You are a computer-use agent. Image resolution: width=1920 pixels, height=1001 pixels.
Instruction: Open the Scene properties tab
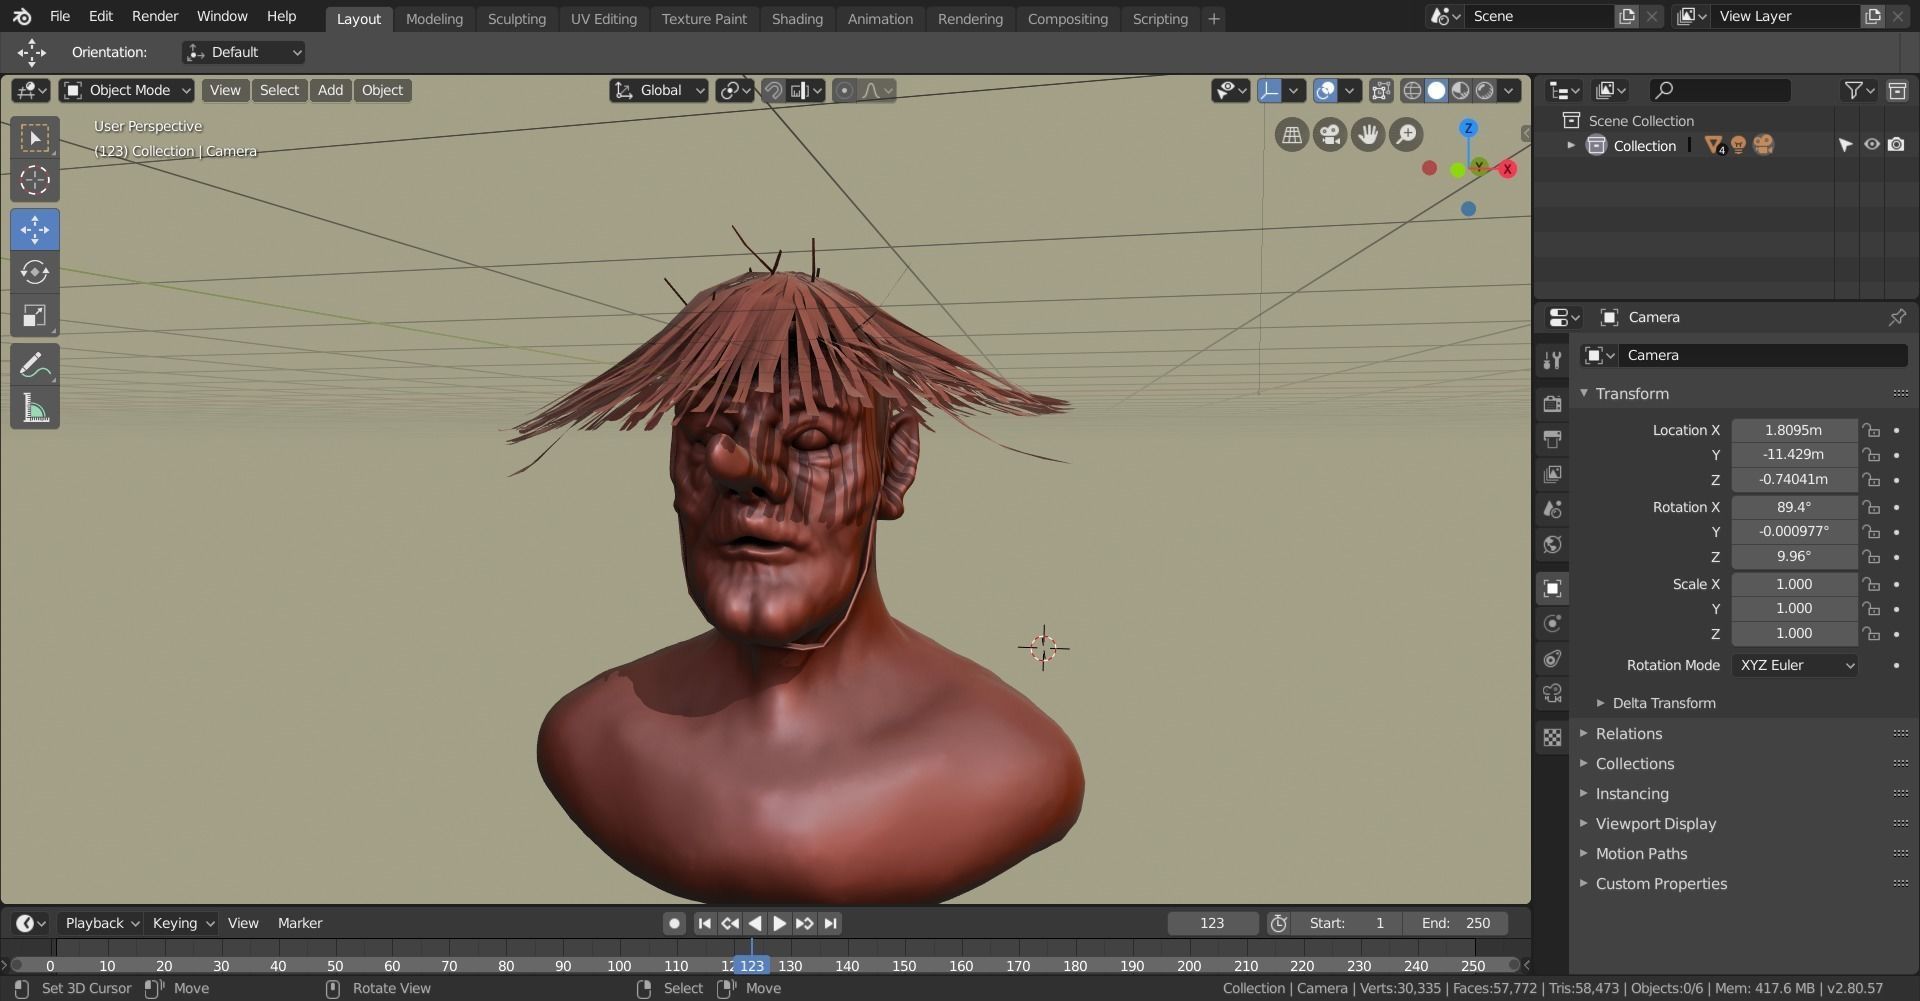point(1552,509)
